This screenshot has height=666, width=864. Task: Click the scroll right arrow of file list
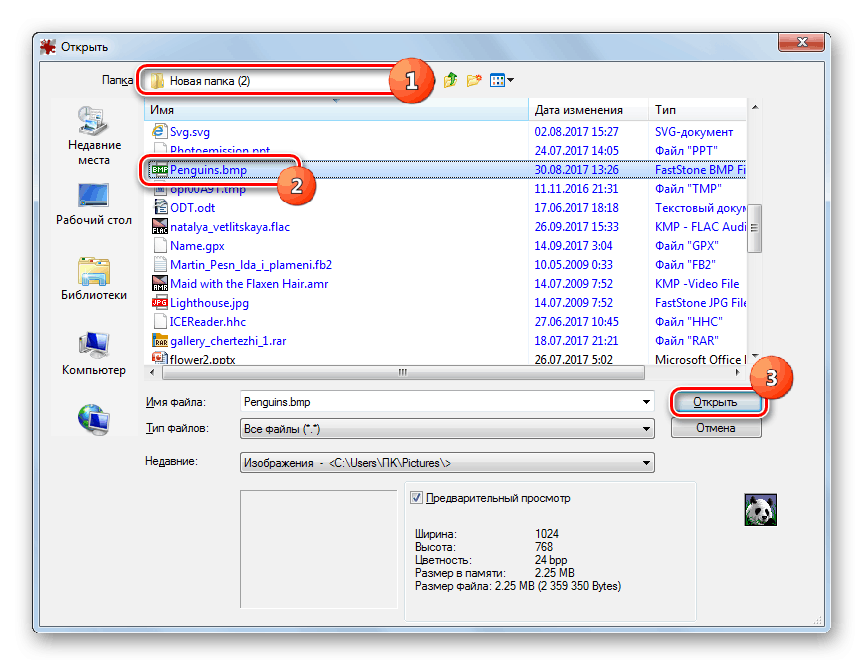(738, 372)
